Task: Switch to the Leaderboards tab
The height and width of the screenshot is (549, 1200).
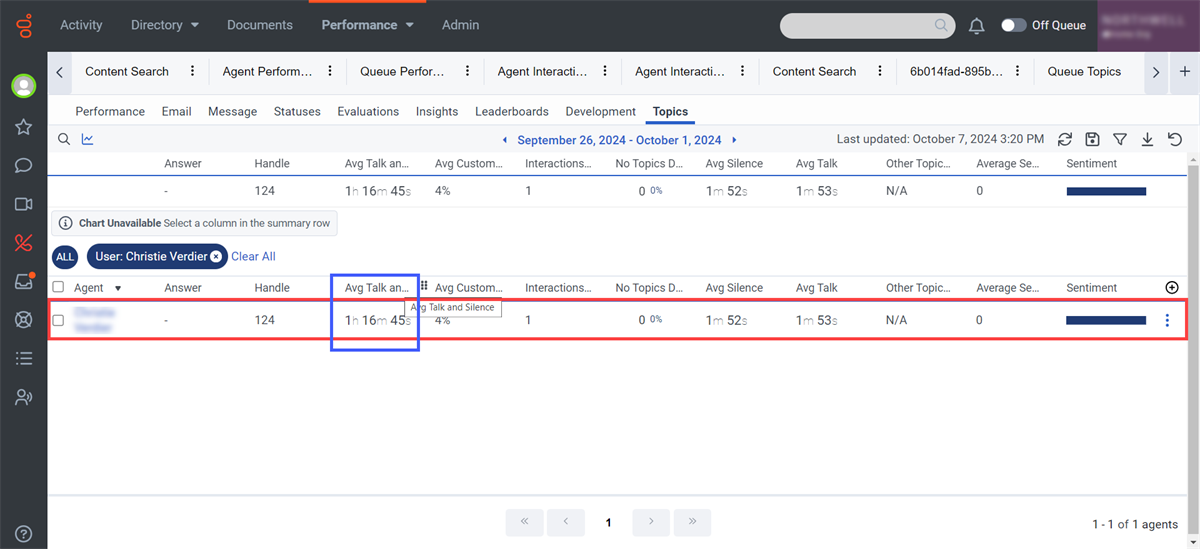Action: [x=512, y=112]
